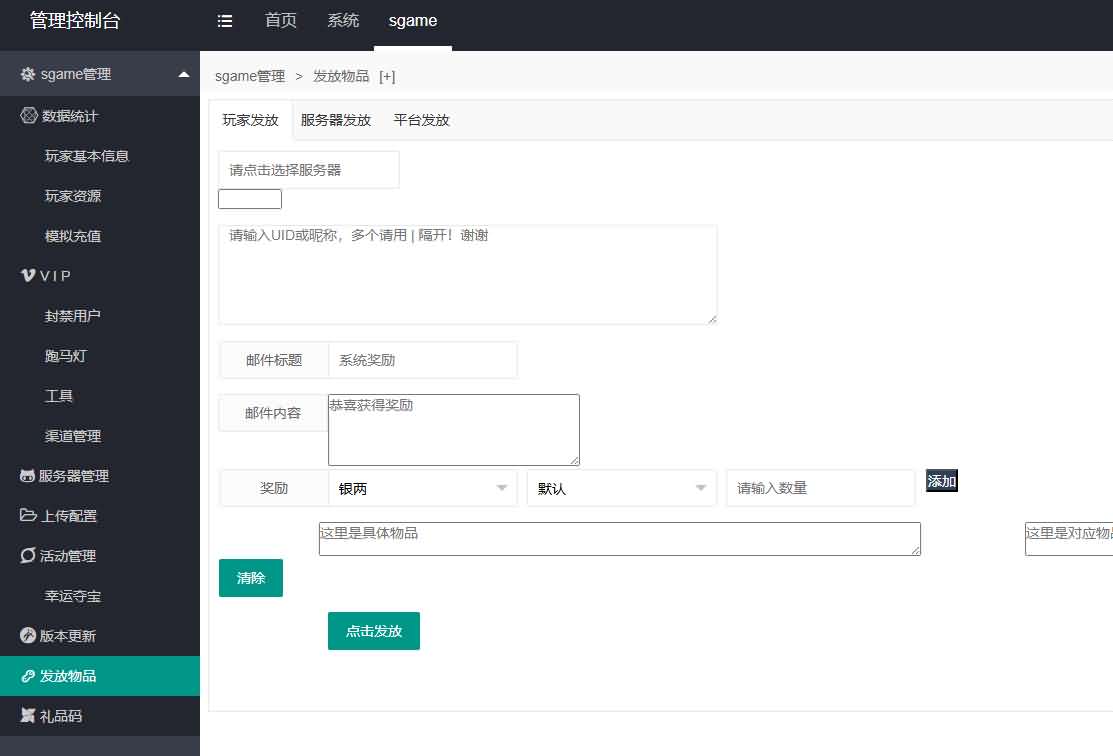Click the 清除 button
Viewport: 1113px width, 756px height.
(250, 577)
